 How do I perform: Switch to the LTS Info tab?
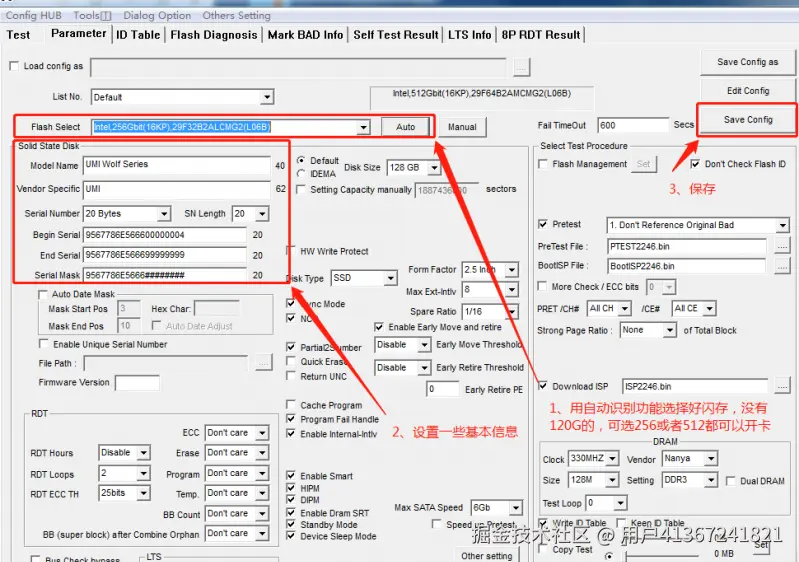[x=470, y=35]
